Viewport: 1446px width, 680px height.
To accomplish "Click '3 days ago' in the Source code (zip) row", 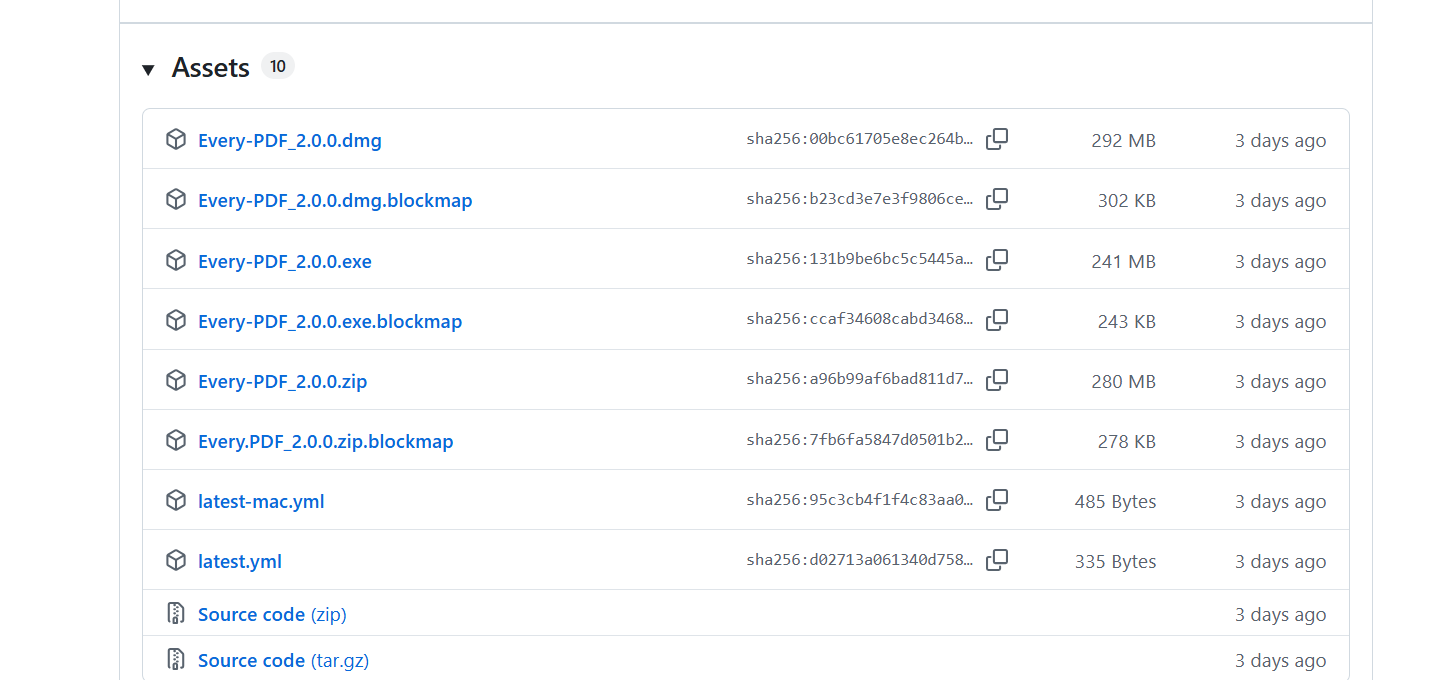I will tap(1280, 615).
